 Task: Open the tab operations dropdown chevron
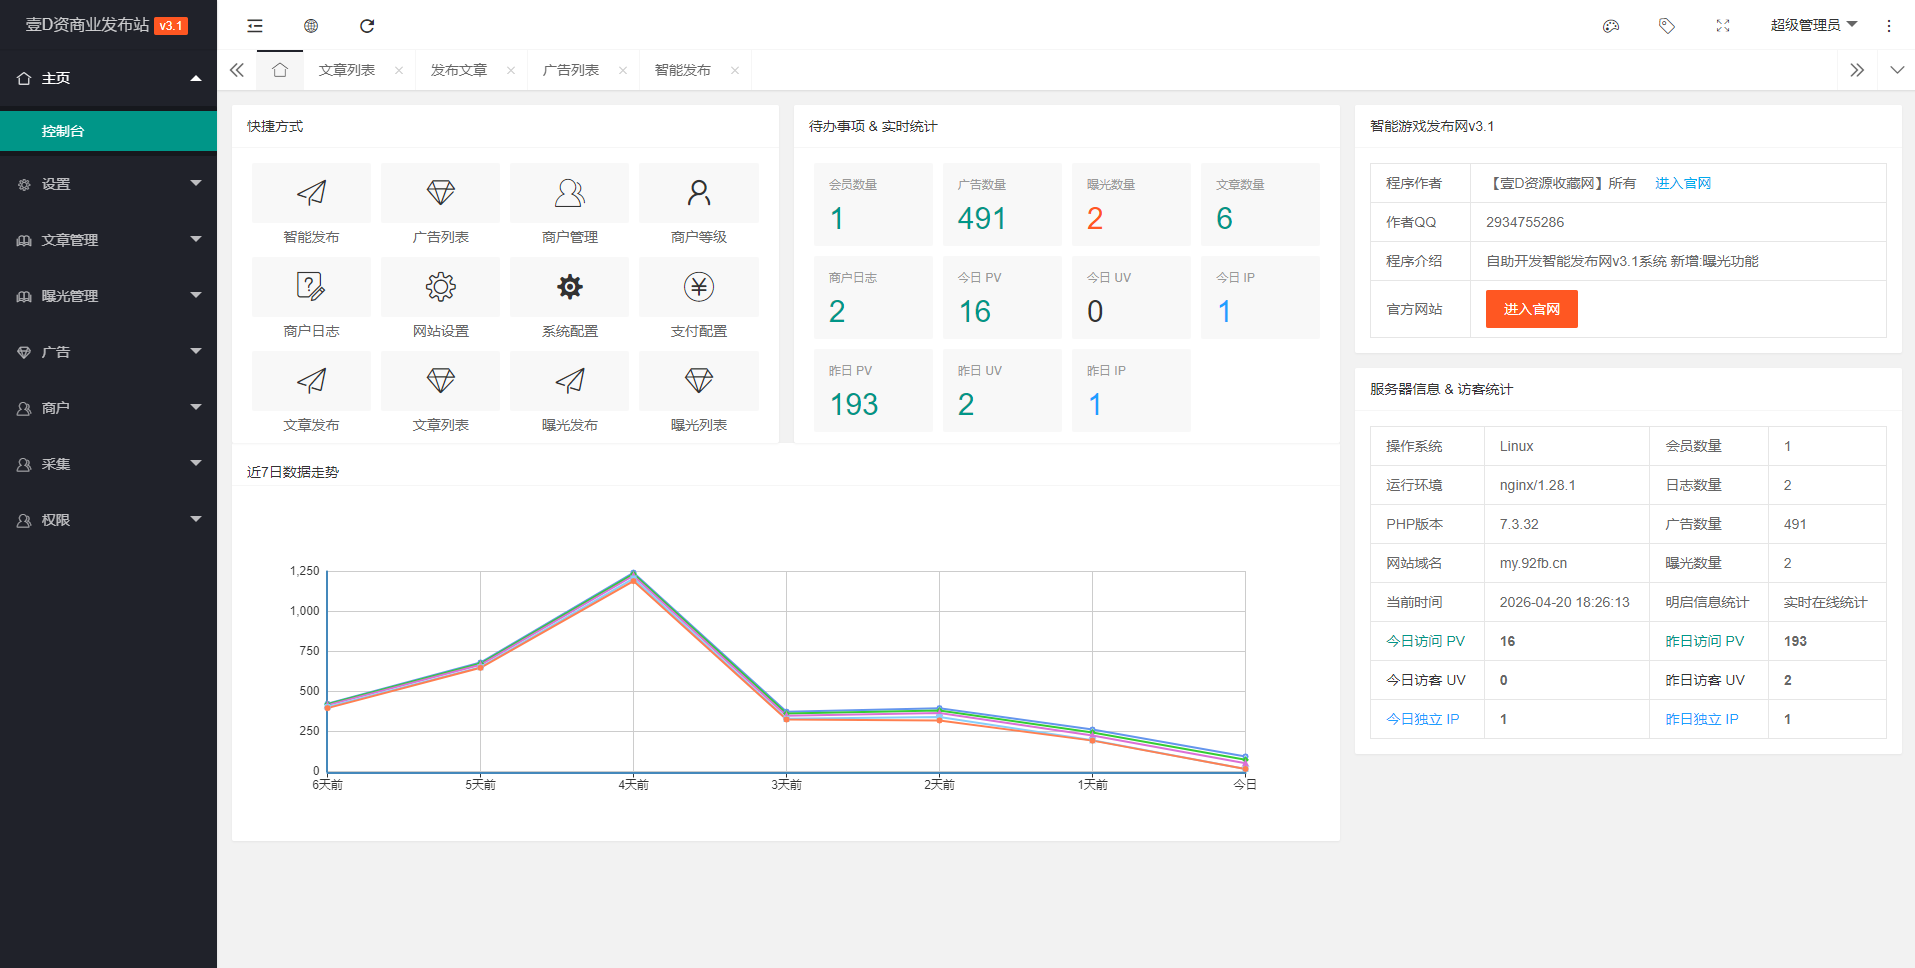point(1896,70)
